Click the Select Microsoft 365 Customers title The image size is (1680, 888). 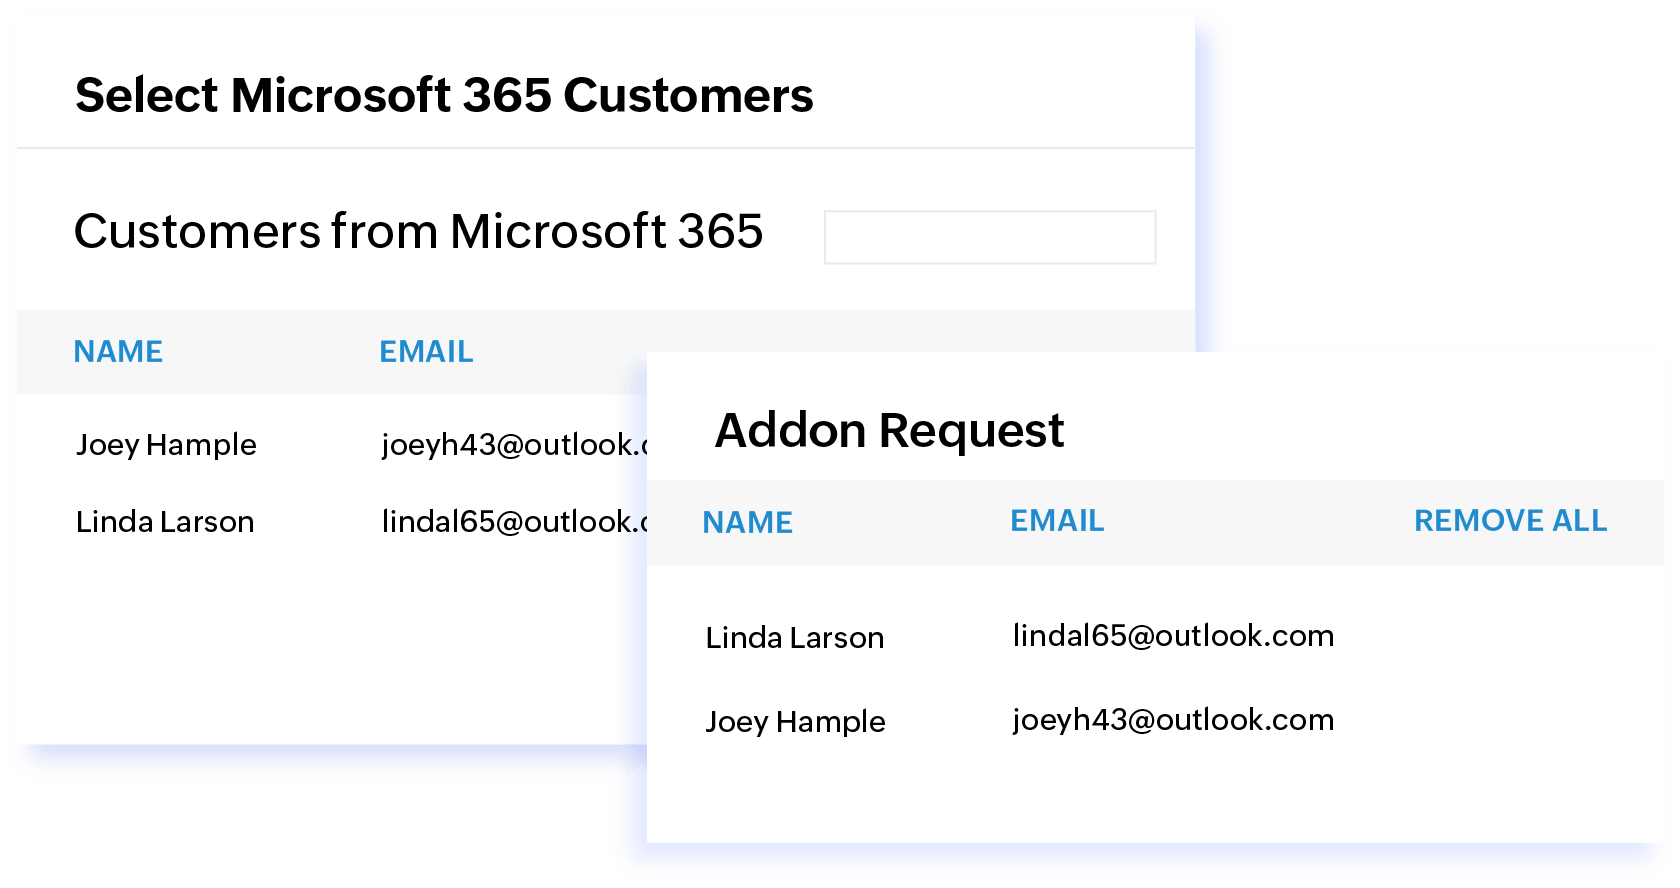444,96
